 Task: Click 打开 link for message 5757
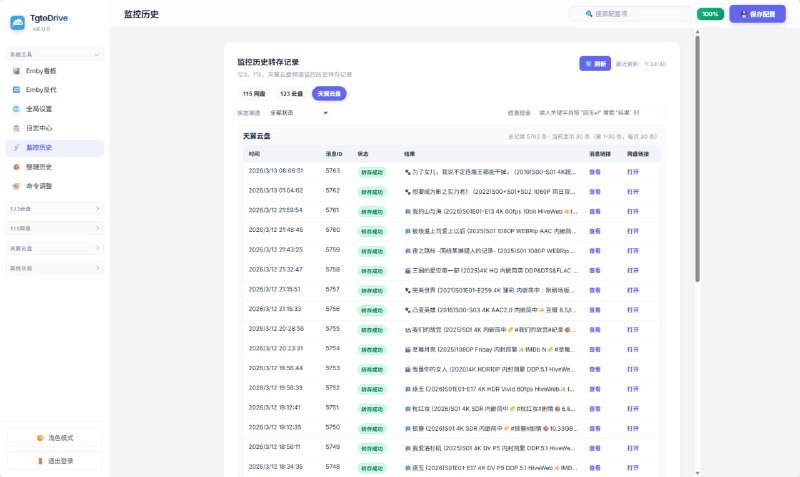click(x=633, y=291)
